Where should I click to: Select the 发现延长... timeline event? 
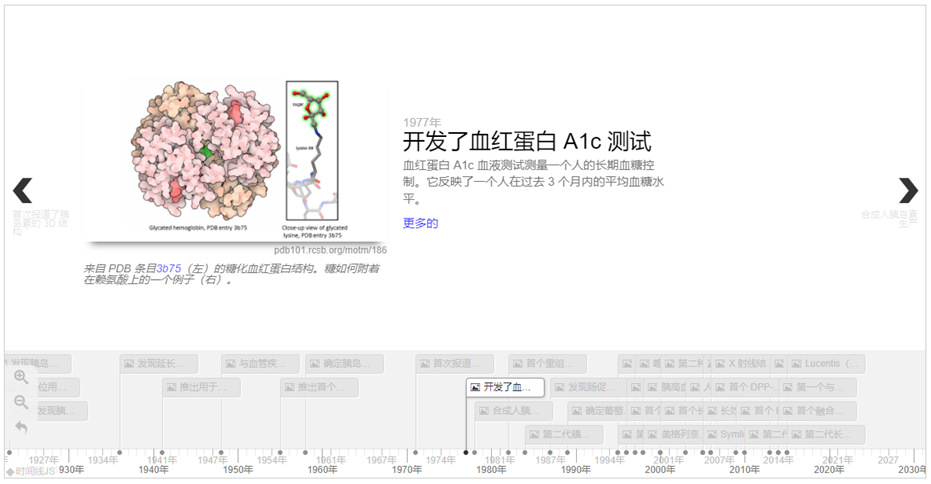159,363
